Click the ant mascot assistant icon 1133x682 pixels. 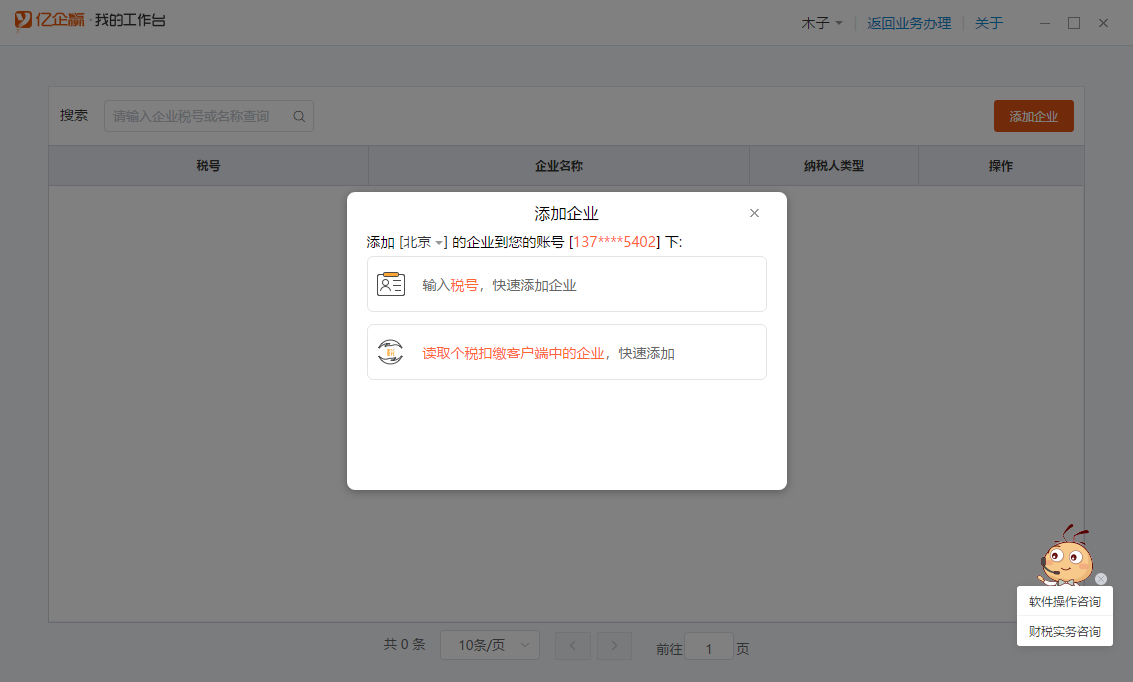click(x=1066, y=556)
